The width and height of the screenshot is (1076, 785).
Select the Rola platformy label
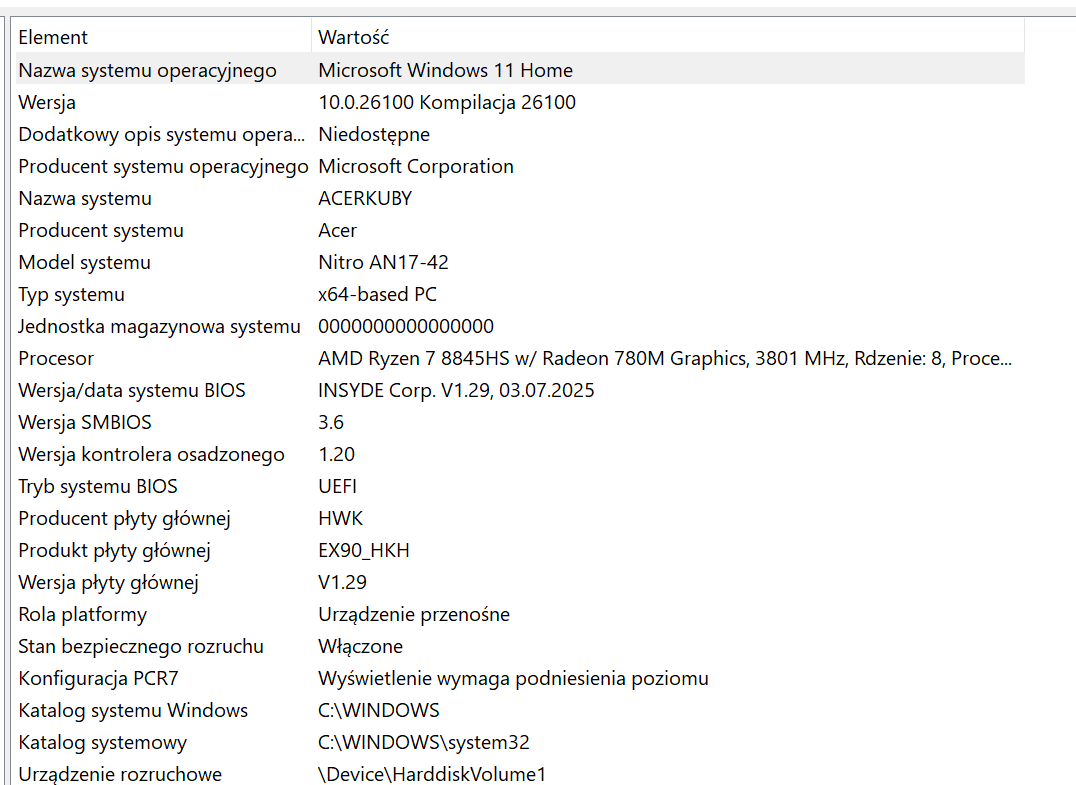click(x=82, y=615)
